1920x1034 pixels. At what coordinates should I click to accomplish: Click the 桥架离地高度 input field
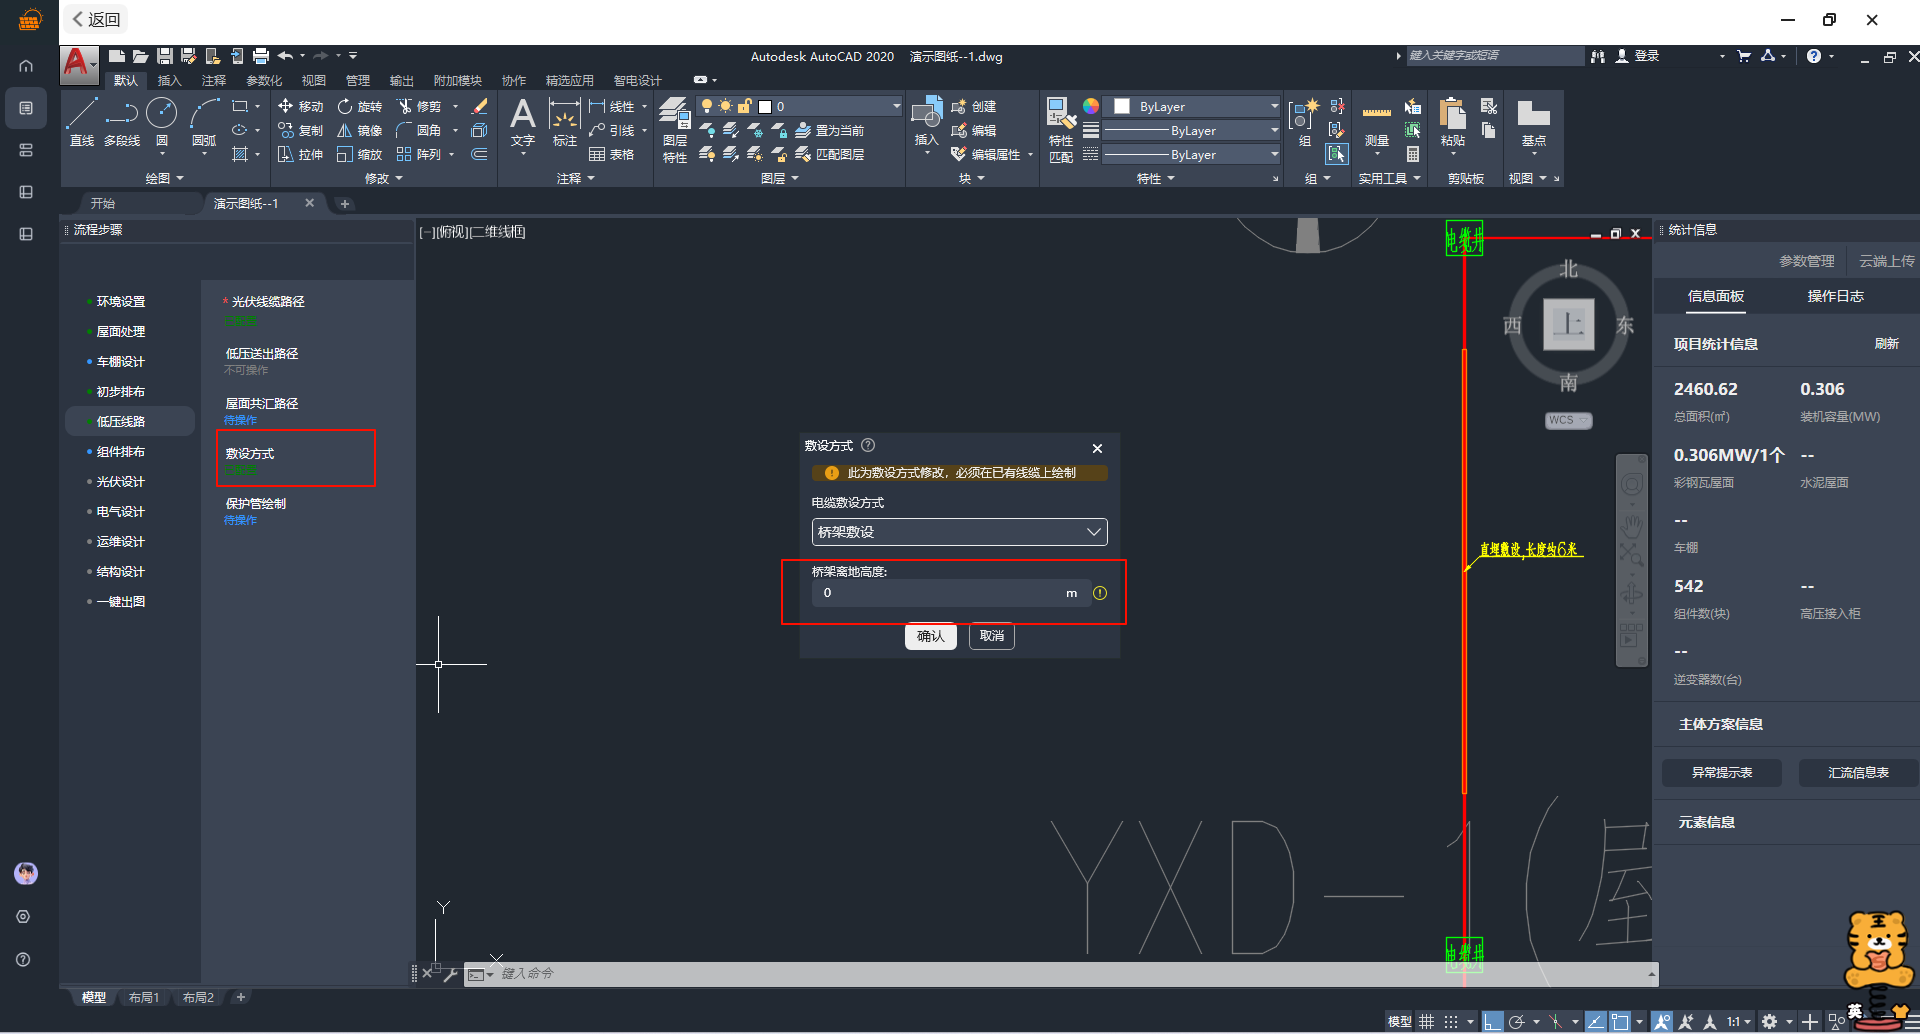(940, 593)
